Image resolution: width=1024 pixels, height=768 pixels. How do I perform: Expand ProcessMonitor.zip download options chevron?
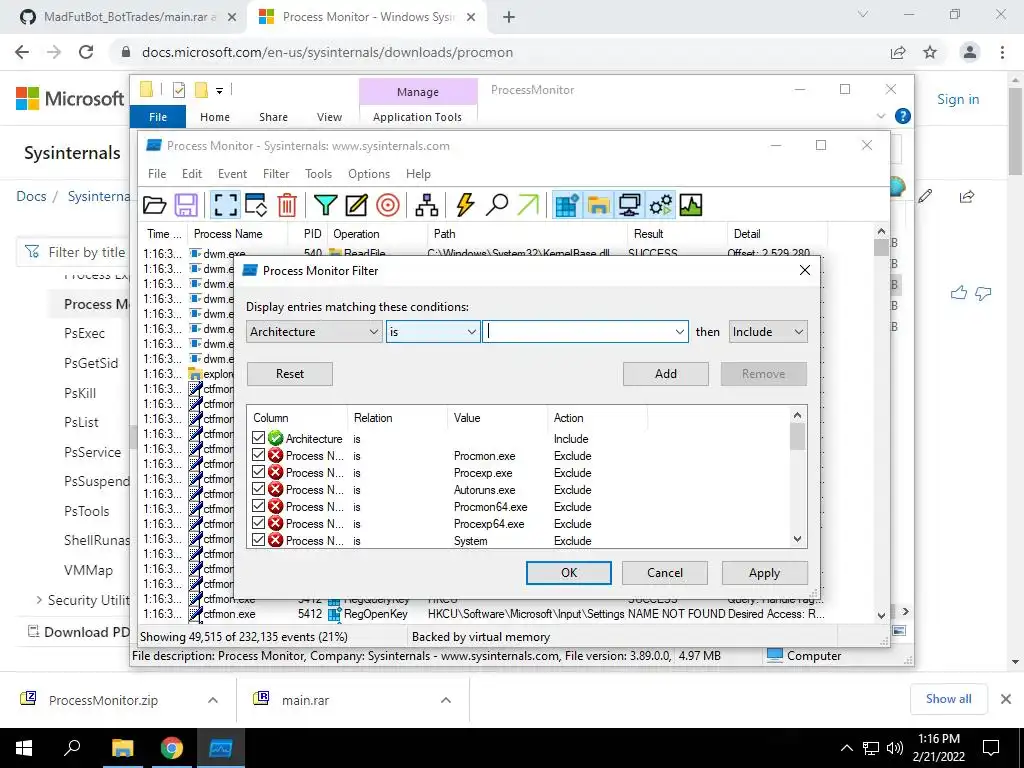click(x=213, y=700)
